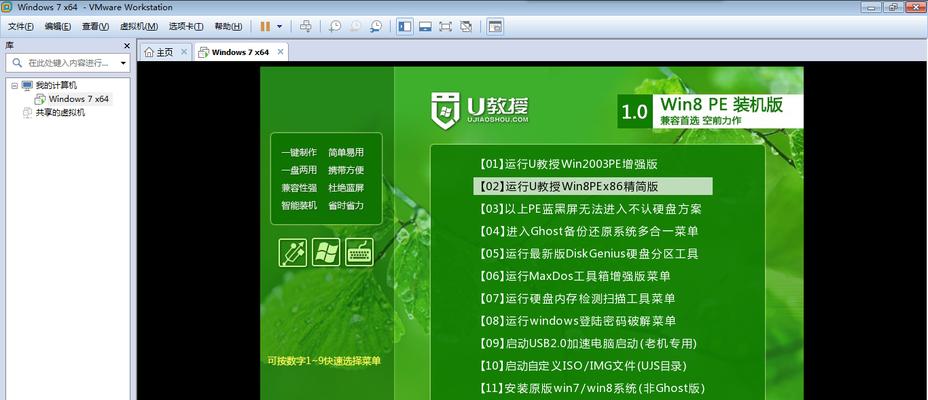Choose 【11】安装原版win7/win8系统(非Ghost版)
The width and height of the screenshot is (928, 400).
point(591,389)
